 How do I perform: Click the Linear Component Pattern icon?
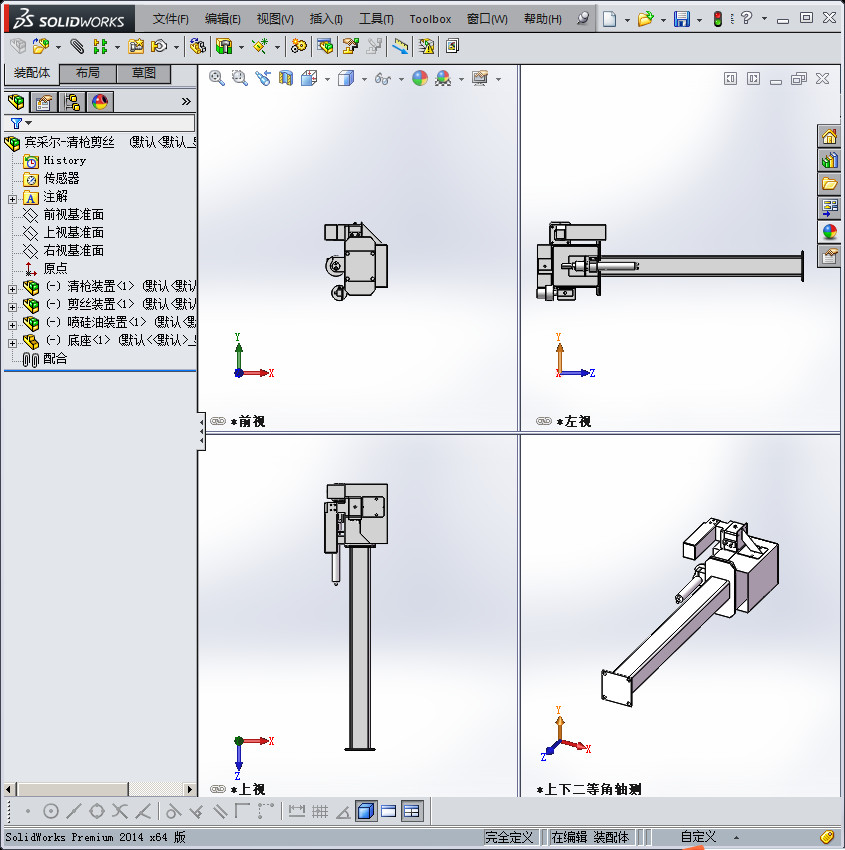(100, 47)
